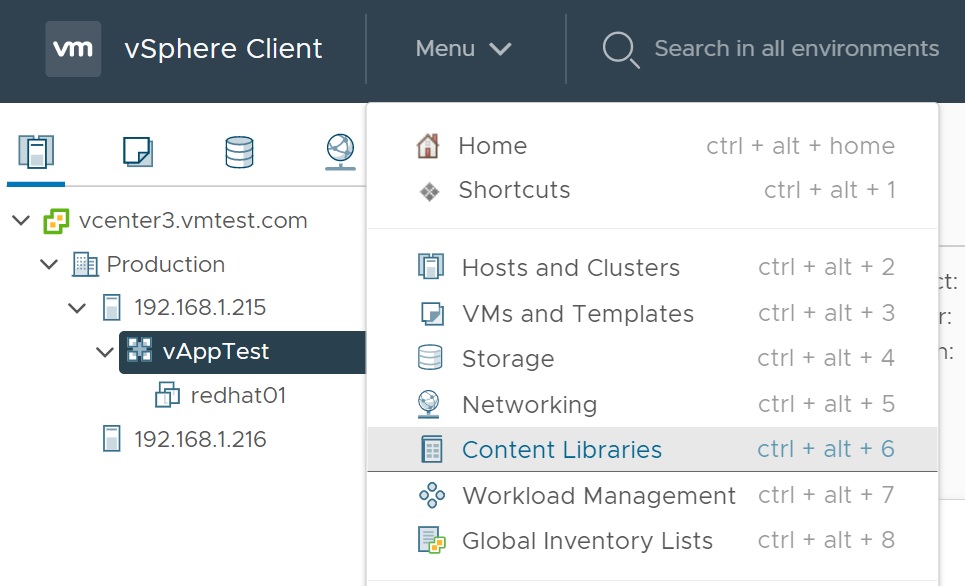Click Content Libraries icon in menu
This screenshot has height=586, width=965.
tap(431, 449)
